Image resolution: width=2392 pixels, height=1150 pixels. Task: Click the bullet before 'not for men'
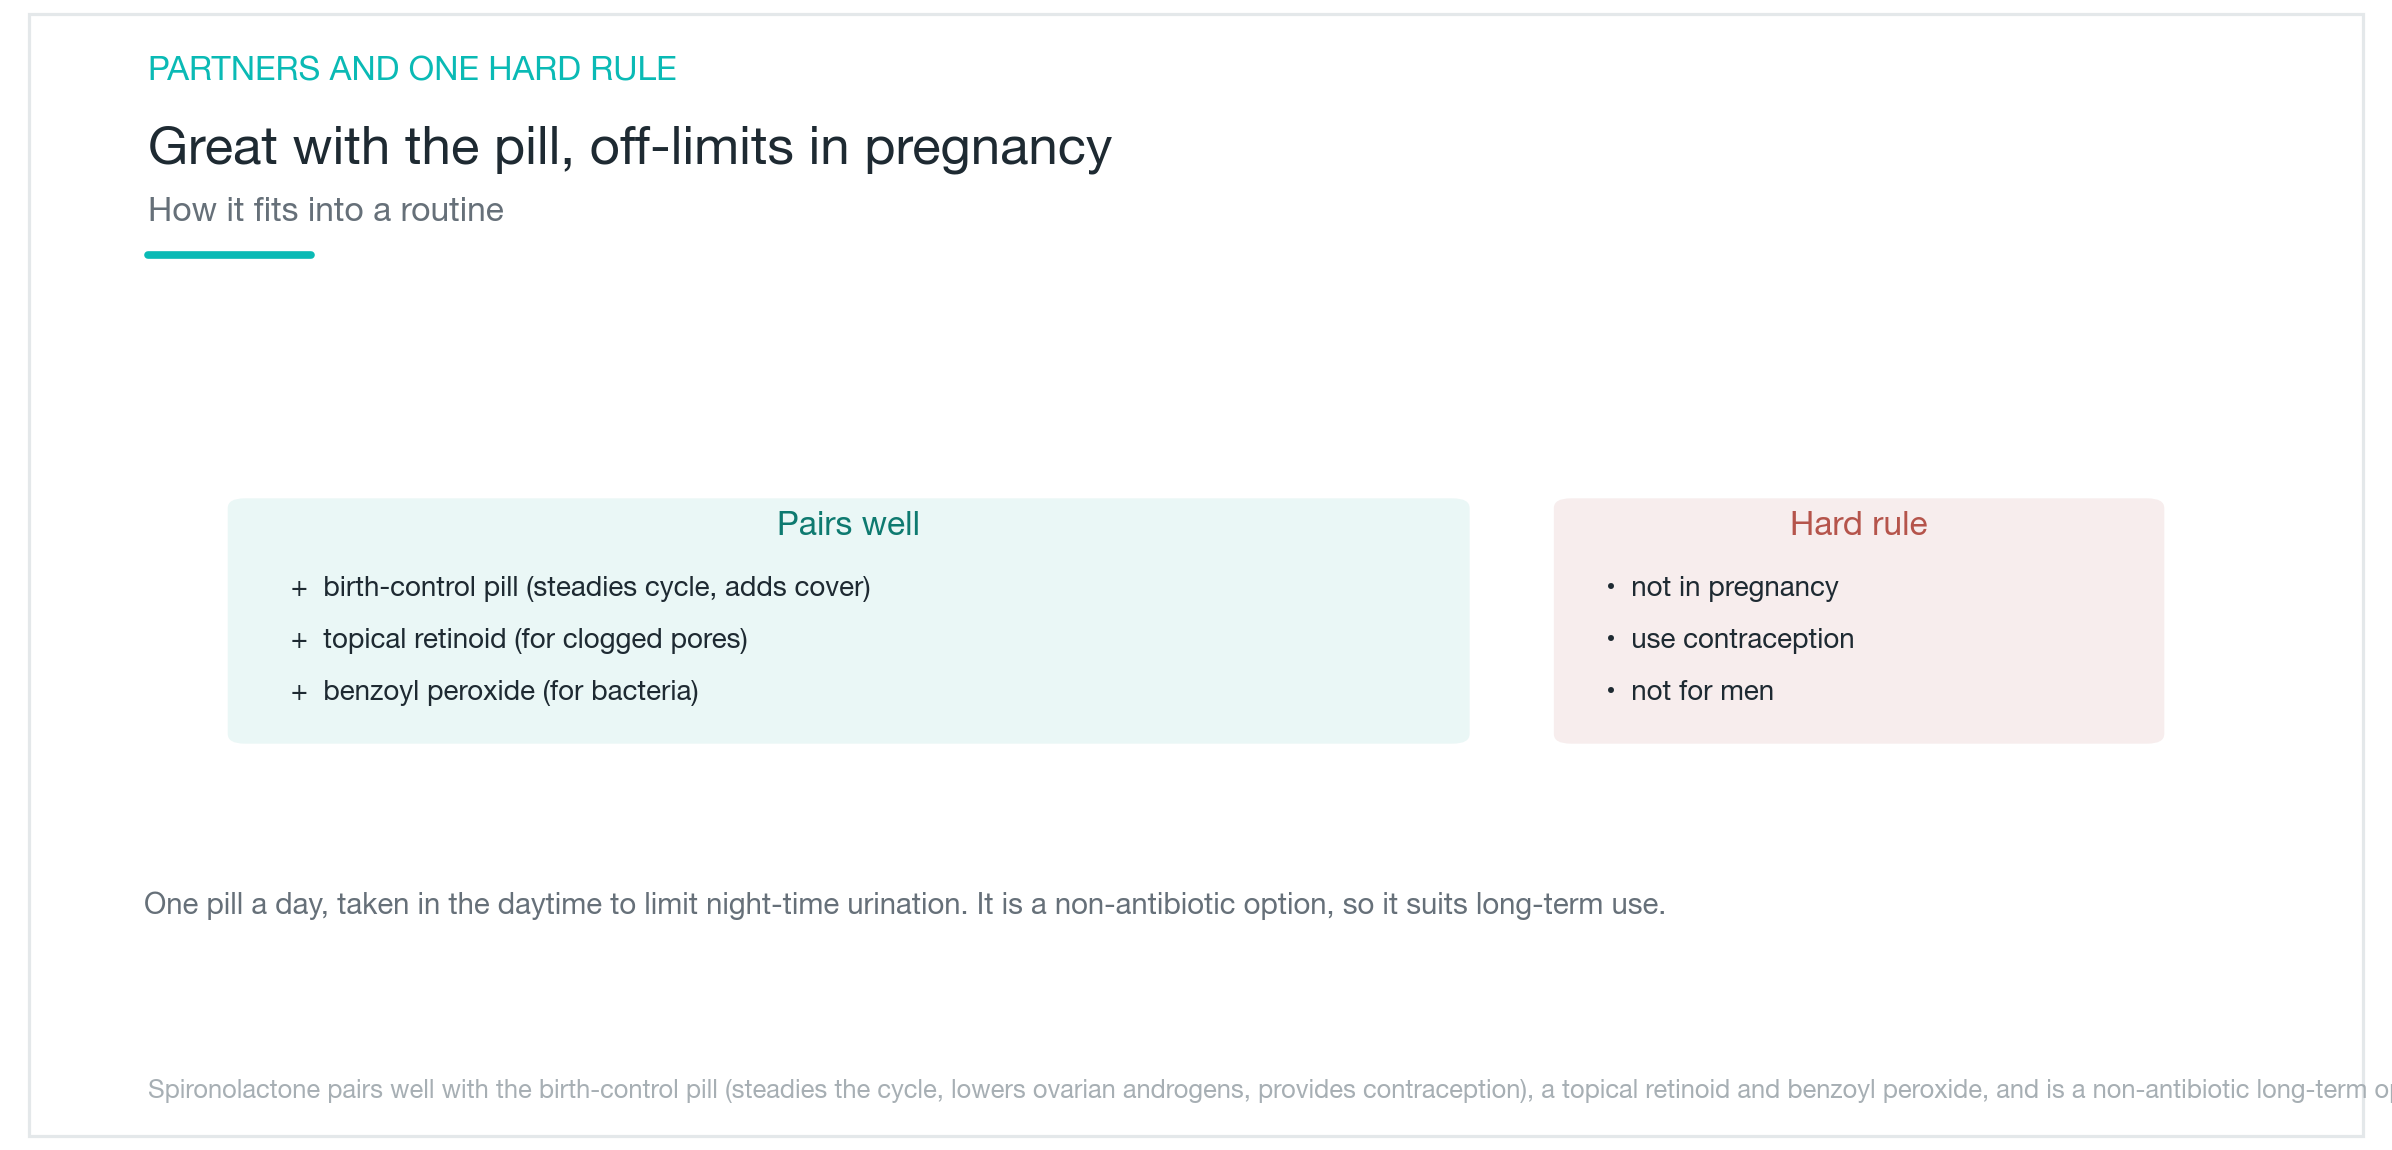tap(1611, 691)
